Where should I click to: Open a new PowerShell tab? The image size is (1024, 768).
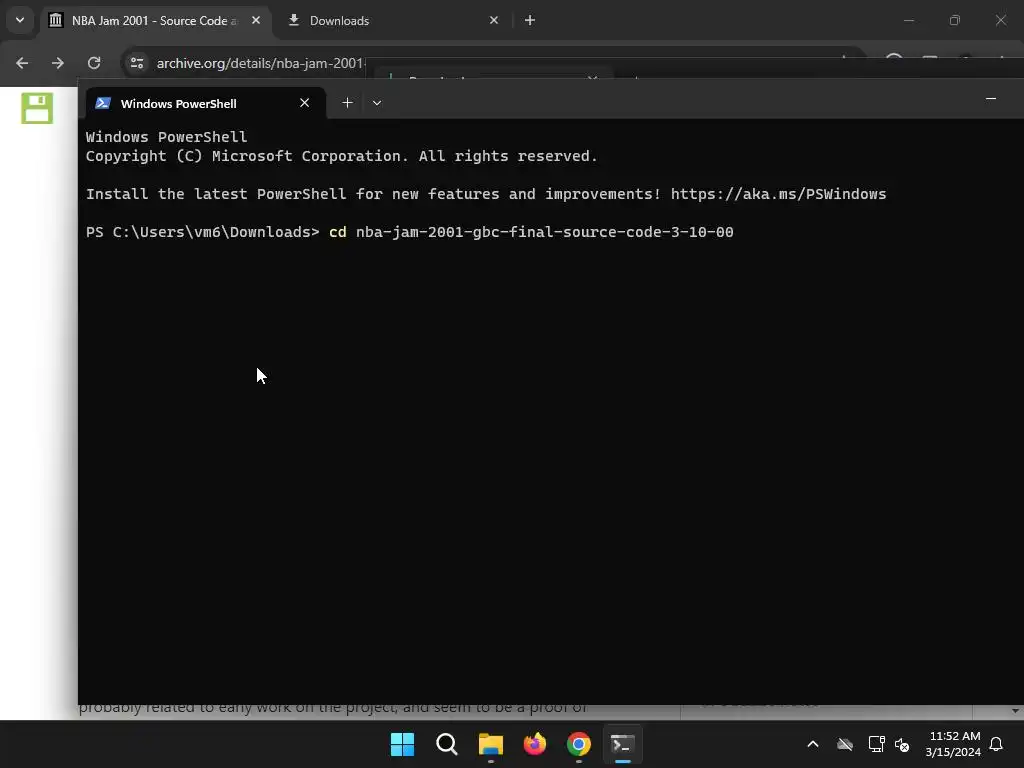(347, 103)
